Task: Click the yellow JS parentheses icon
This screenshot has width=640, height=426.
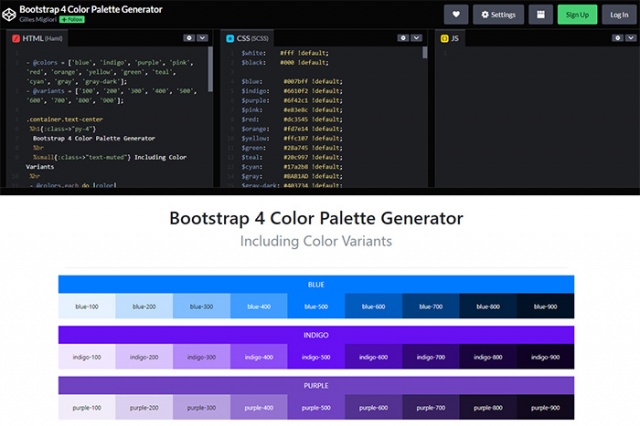Action: [x=444, y=38]
